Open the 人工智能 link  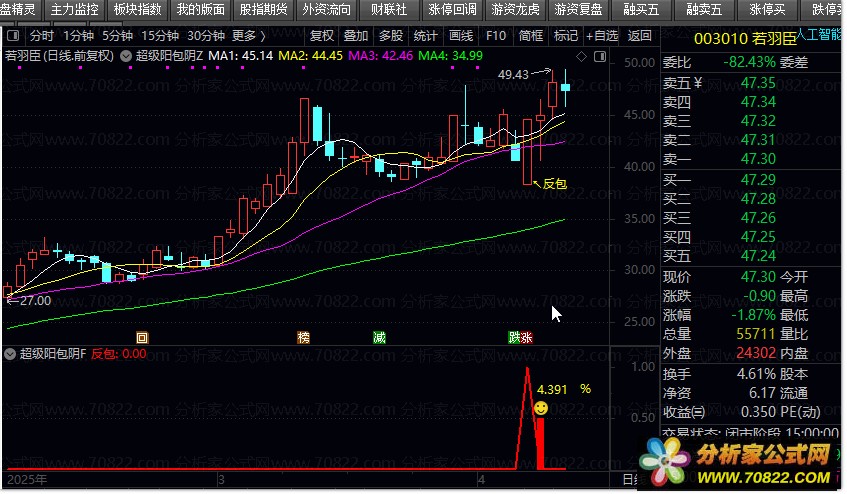[x=819, y=35]
